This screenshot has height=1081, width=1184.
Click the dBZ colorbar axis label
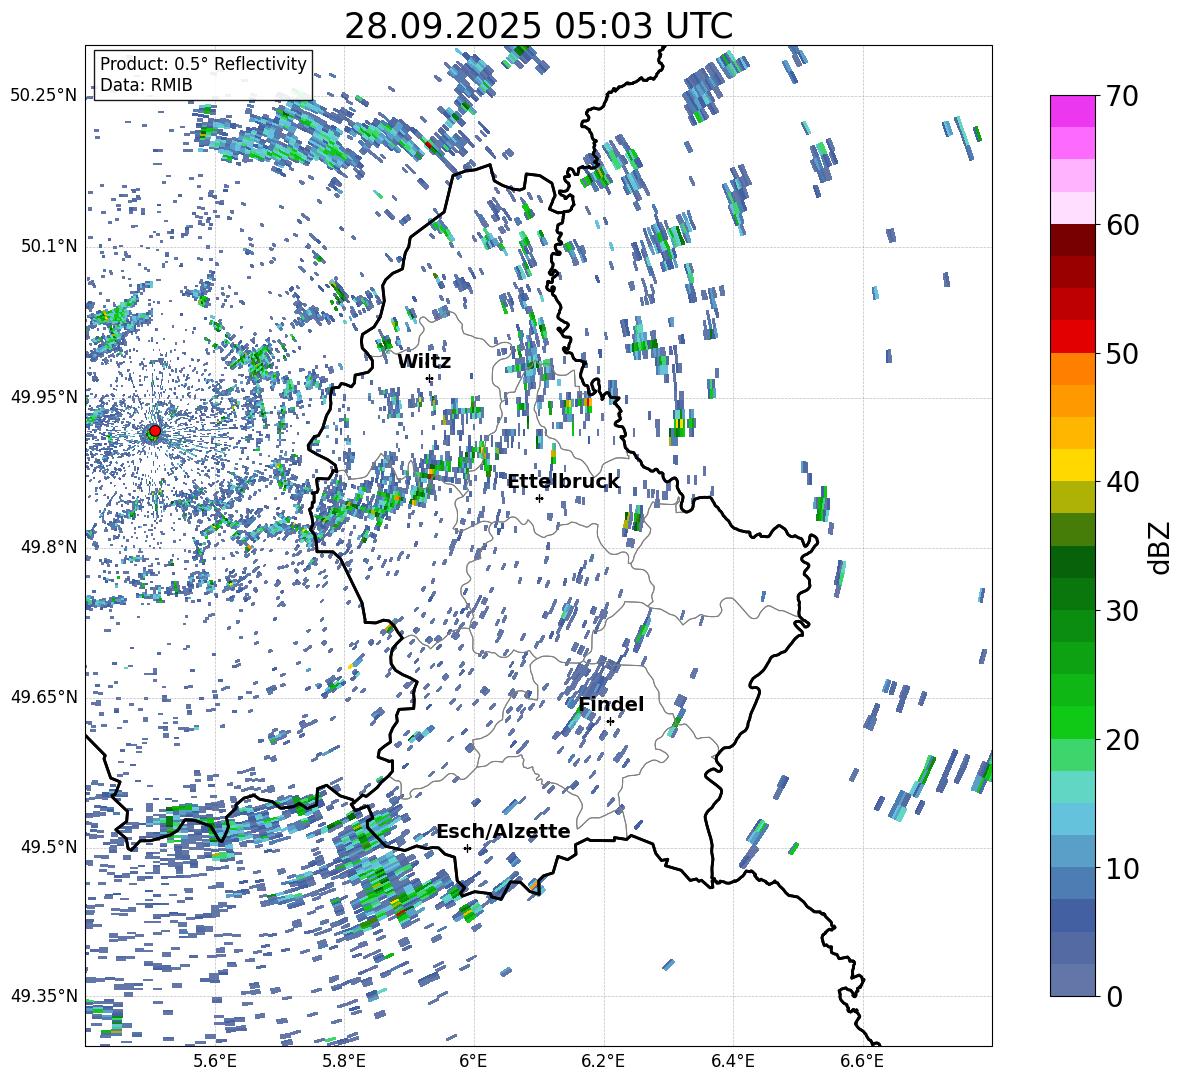coord(1161,547)
